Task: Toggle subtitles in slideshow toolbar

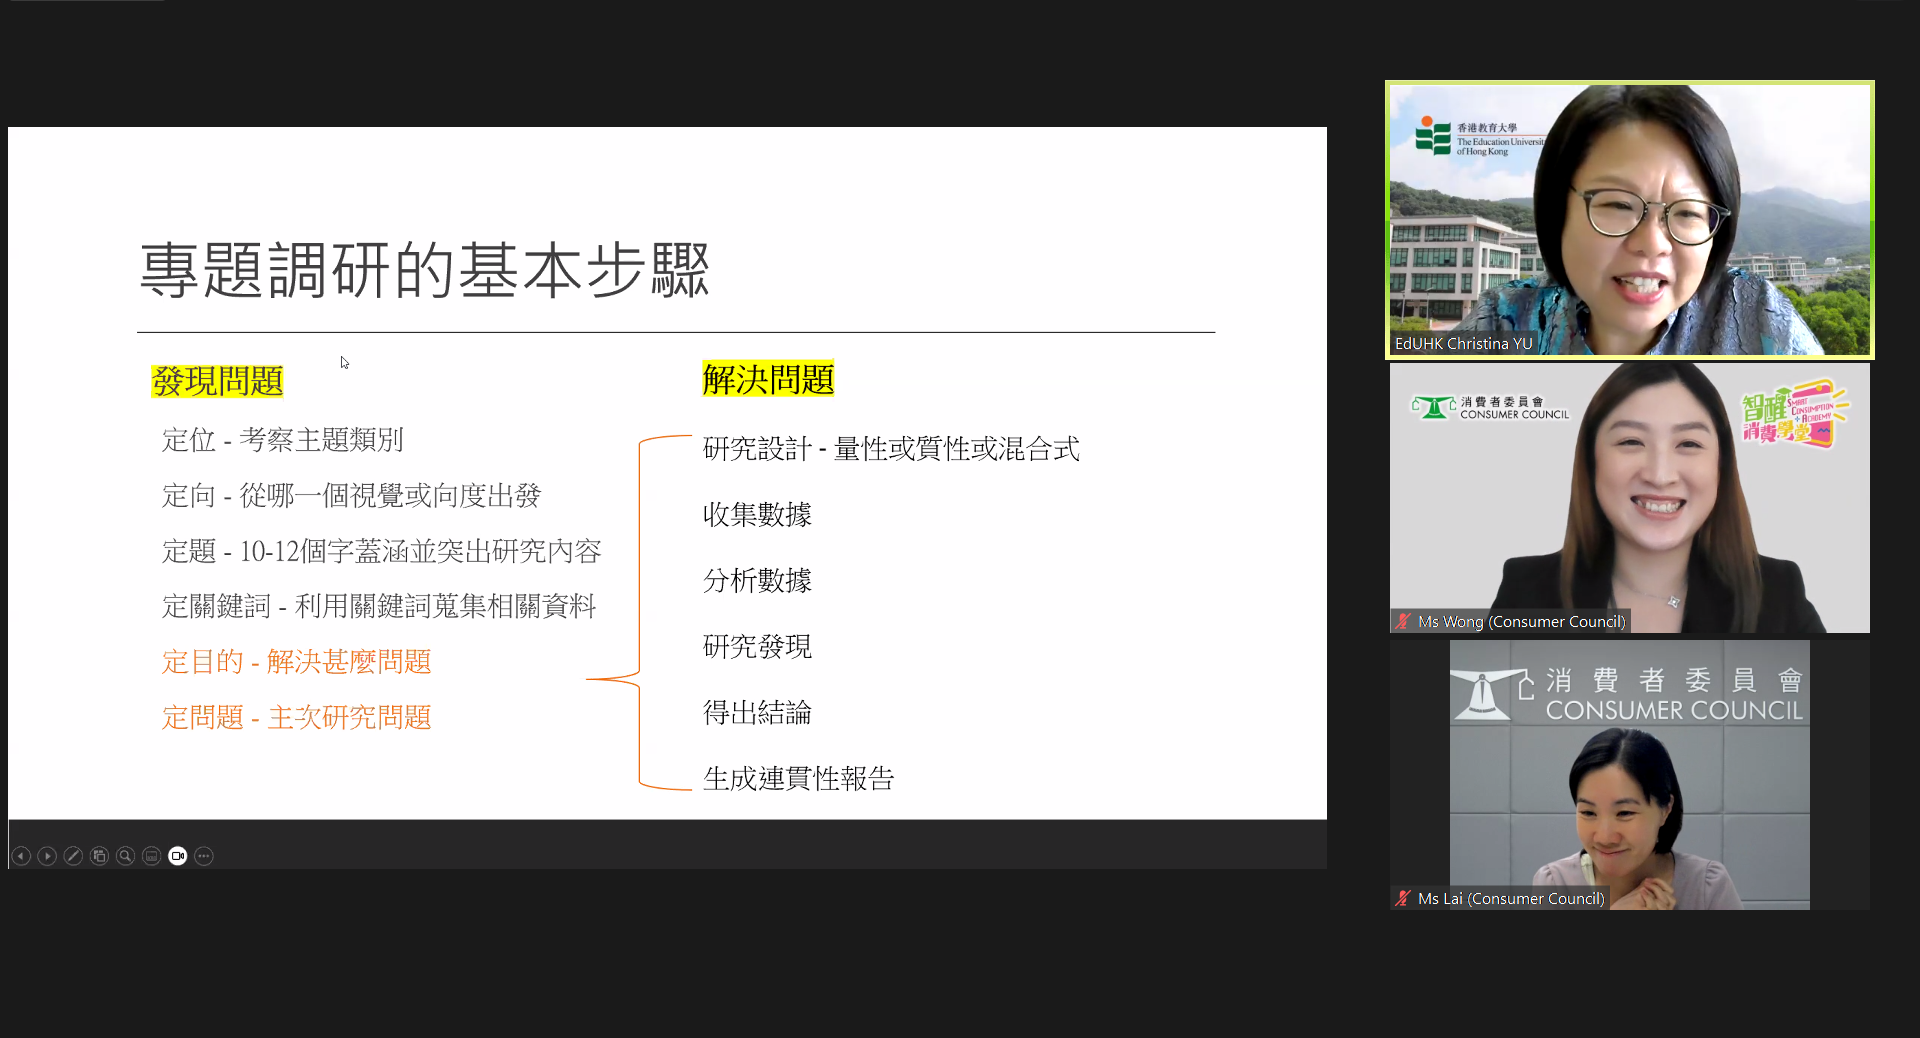Action: coord(151,856)
